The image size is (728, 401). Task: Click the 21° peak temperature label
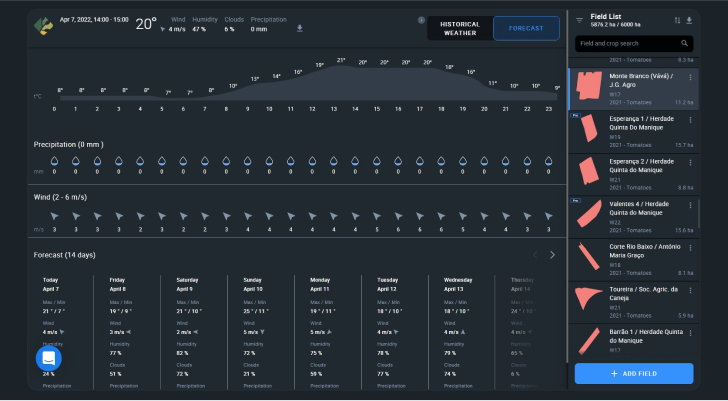pyautogui.click(x=341, y=60)
